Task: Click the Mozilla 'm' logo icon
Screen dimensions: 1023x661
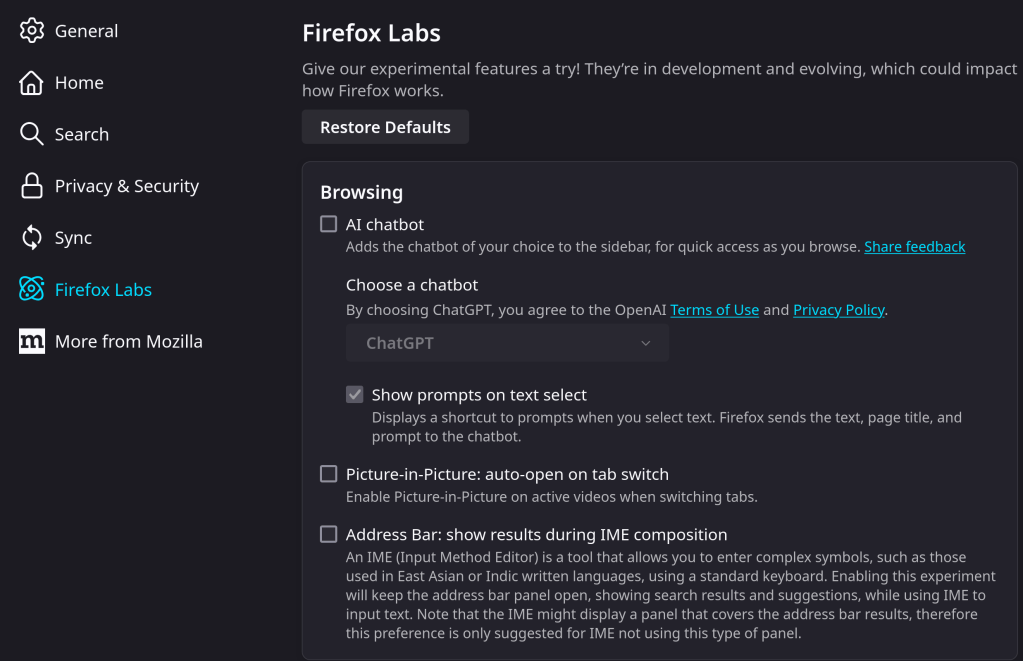Action: pos(32,341)
